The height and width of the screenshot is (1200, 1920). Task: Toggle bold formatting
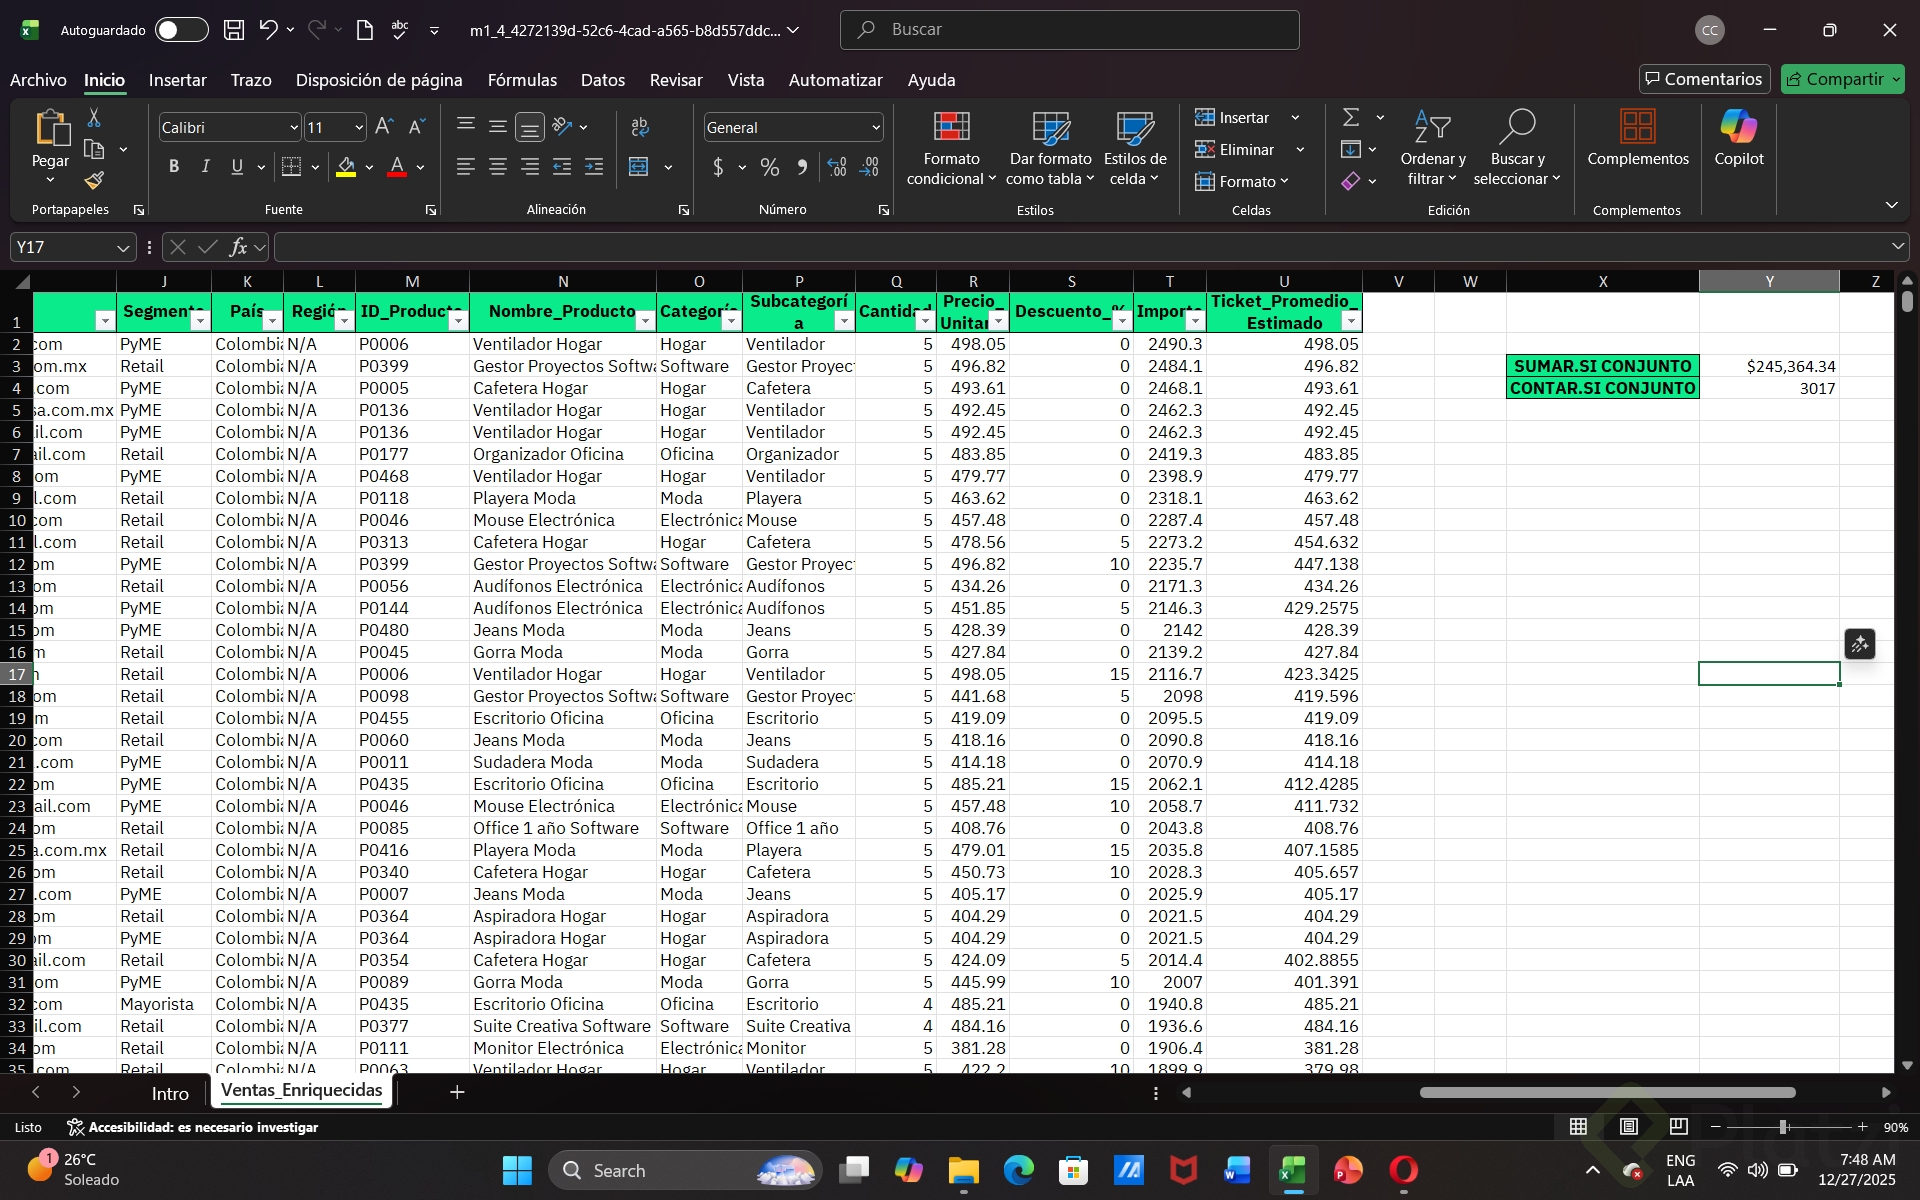(174, 167)
